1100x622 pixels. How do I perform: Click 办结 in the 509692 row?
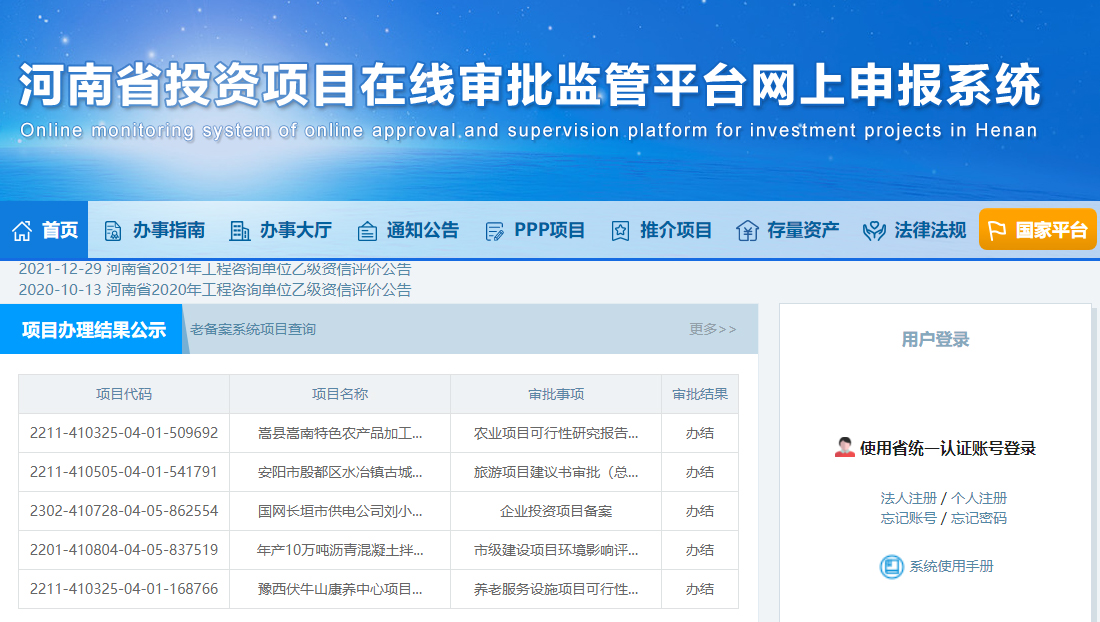pos(699,433)
